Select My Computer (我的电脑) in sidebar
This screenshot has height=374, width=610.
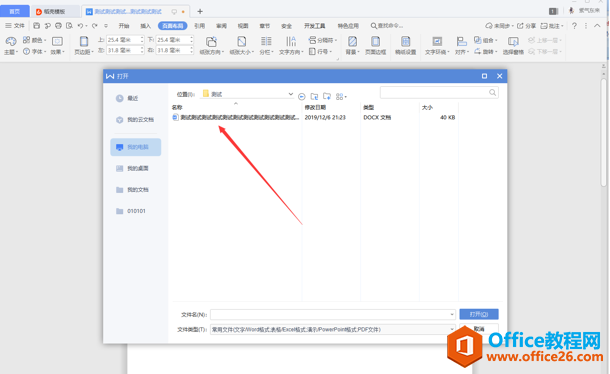(x=135, y=147)
